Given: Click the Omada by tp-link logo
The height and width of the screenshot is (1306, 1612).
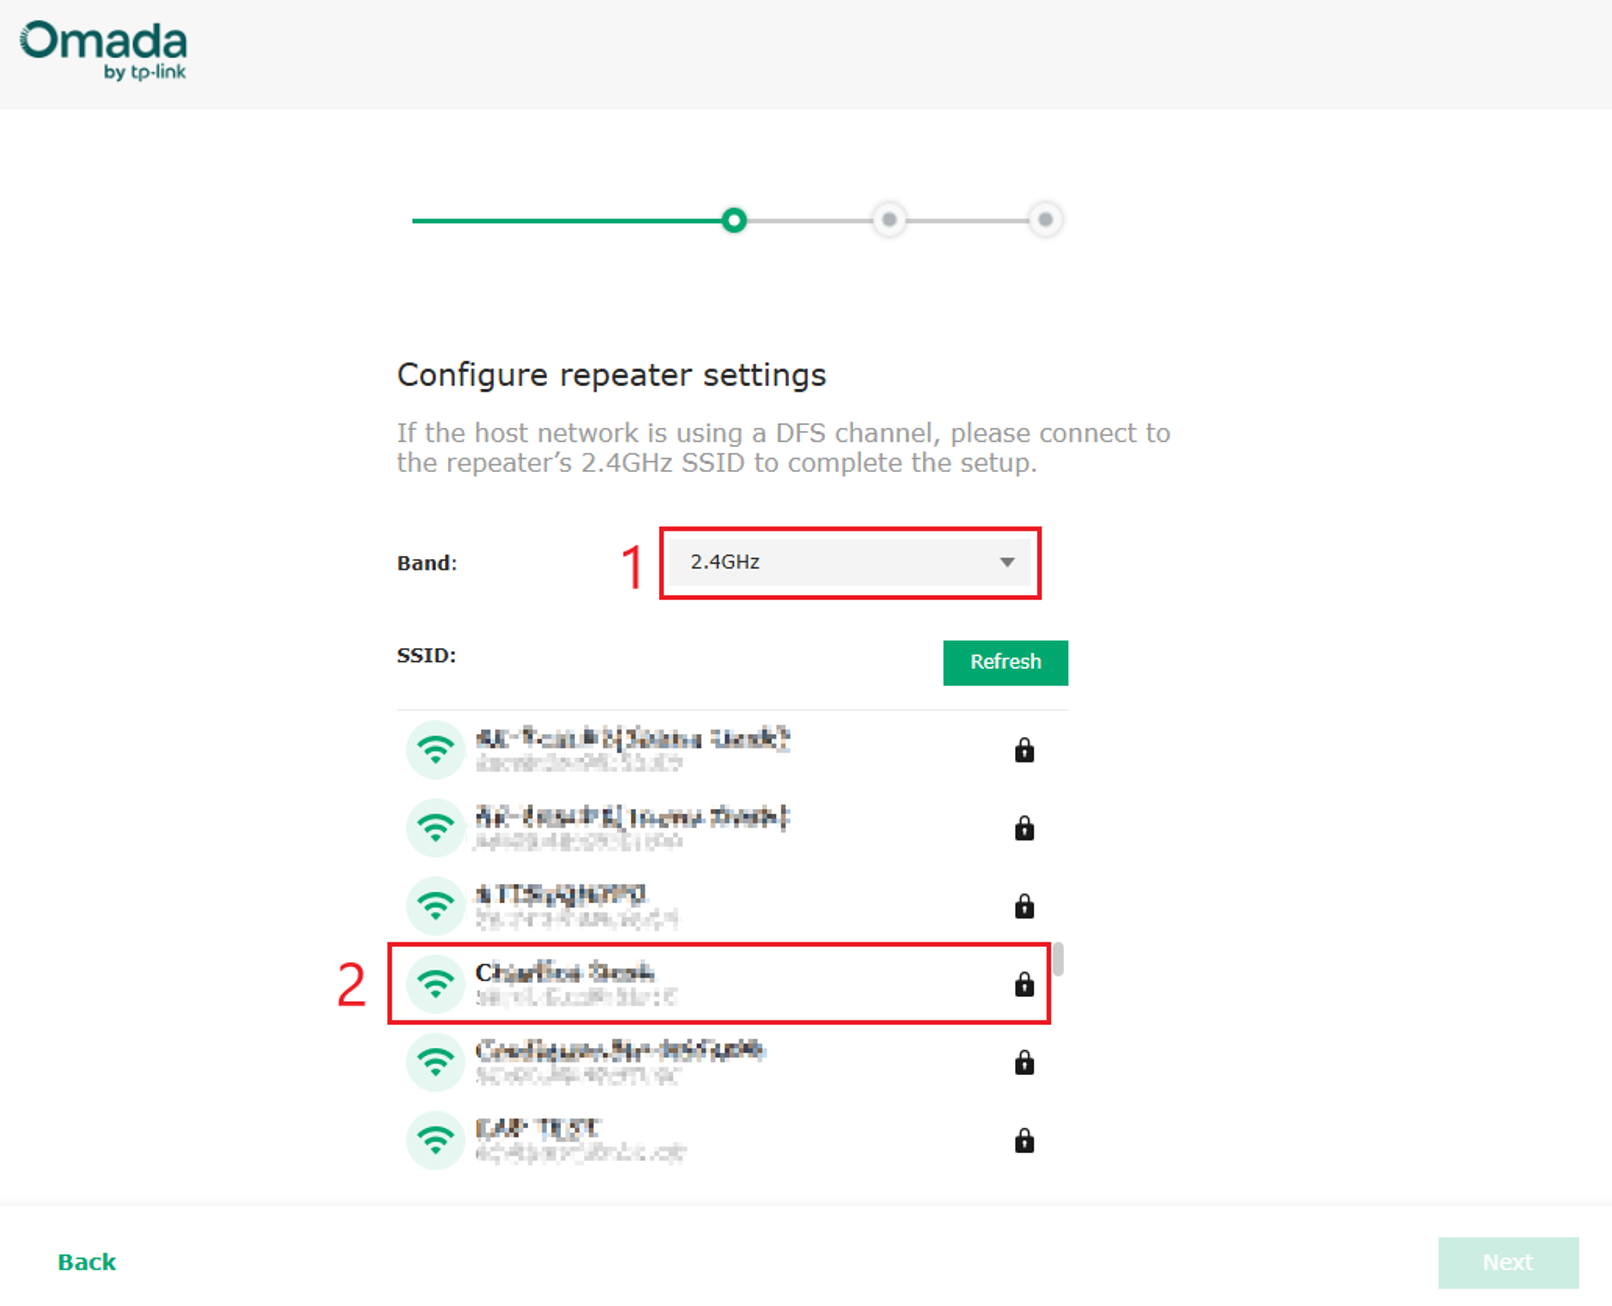Looking at the screenshot, I should [x=103, y=51].
